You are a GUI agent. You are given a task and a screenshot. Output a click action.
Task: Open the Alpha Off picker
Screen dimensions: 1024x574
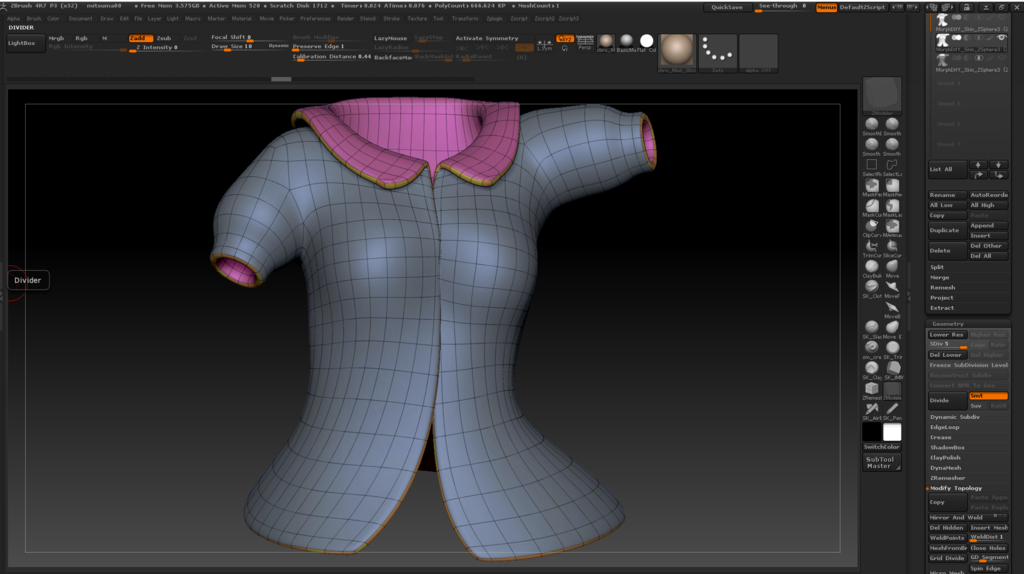pyautogui.click(x=758, y=52)
